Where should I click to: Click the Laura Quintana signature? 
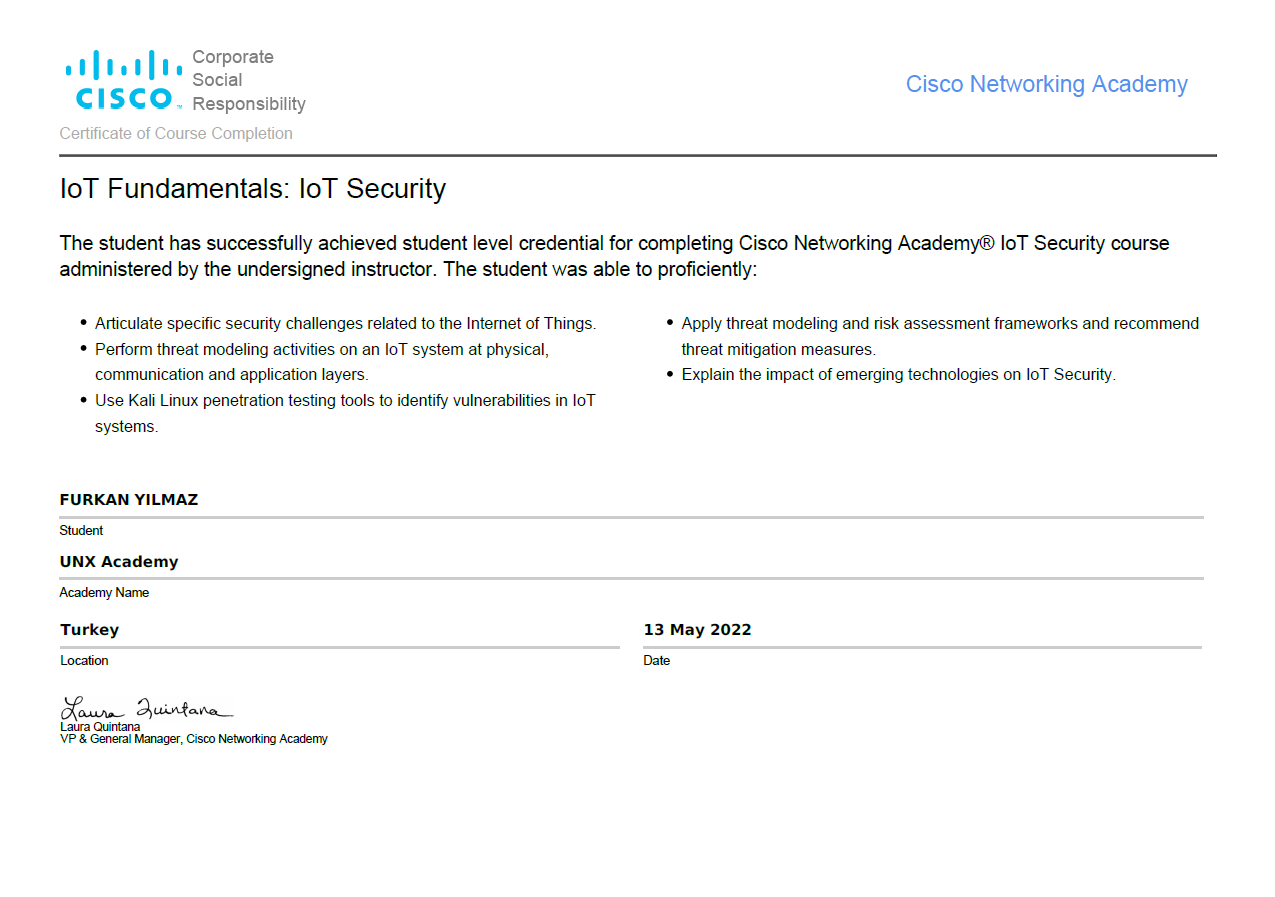click(x=147, y=707)
